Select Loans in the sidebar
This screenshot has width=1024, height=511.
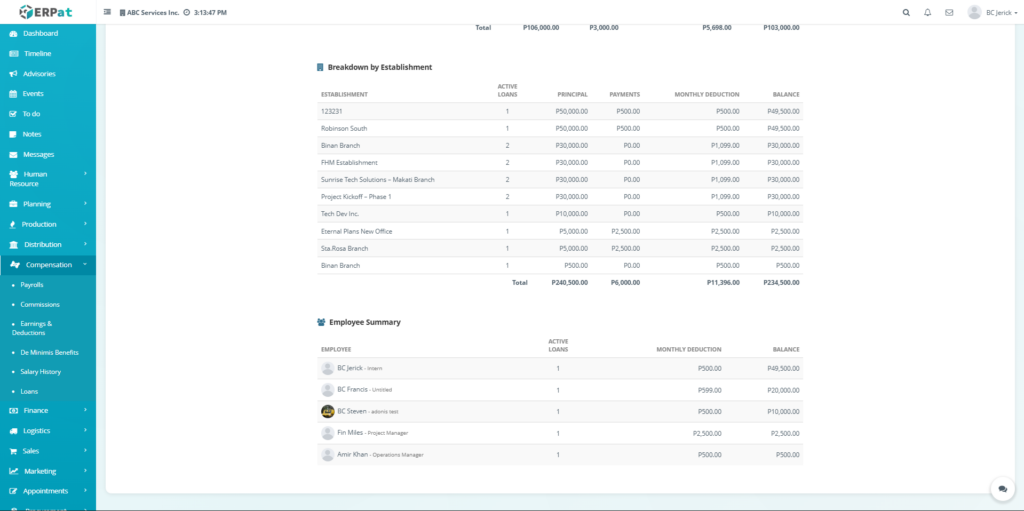click(29, 391)
